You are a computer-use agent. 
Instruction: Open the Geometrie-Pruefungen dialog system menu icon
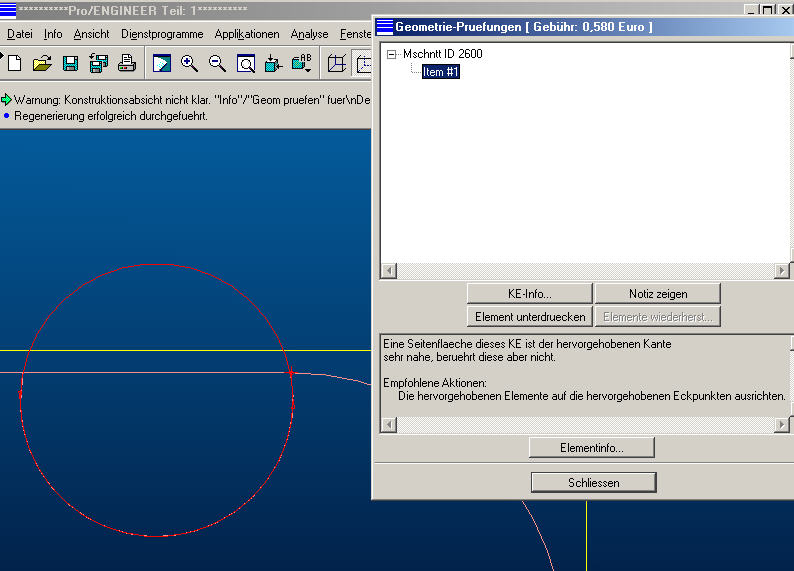point(385,27)
